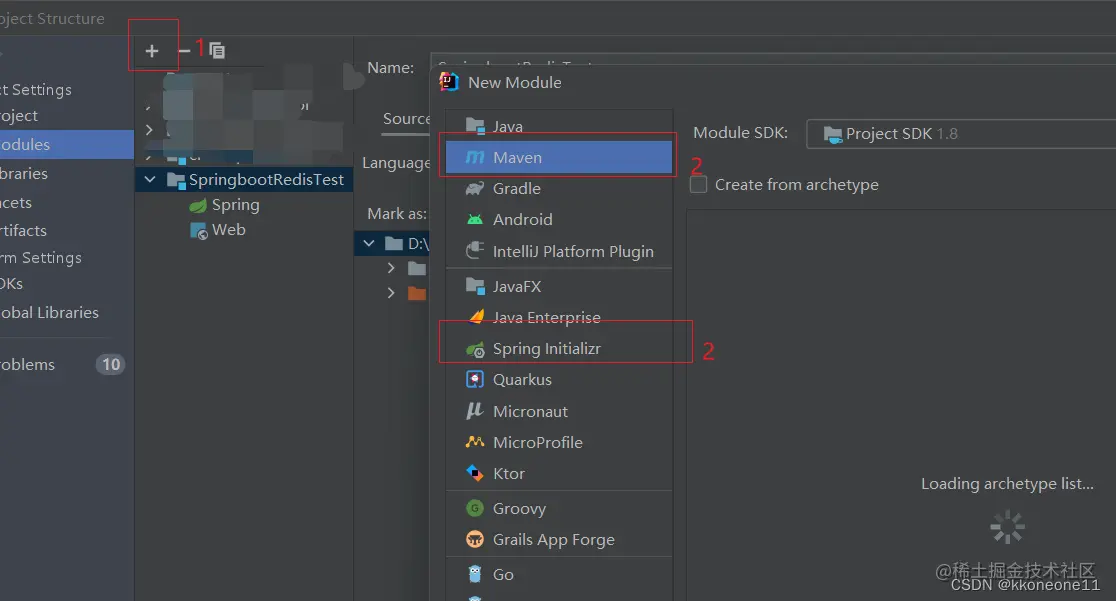Viewport: 1116px width, 601px height.
Task: Click the Groovy text label
Action: click(520, 508)
